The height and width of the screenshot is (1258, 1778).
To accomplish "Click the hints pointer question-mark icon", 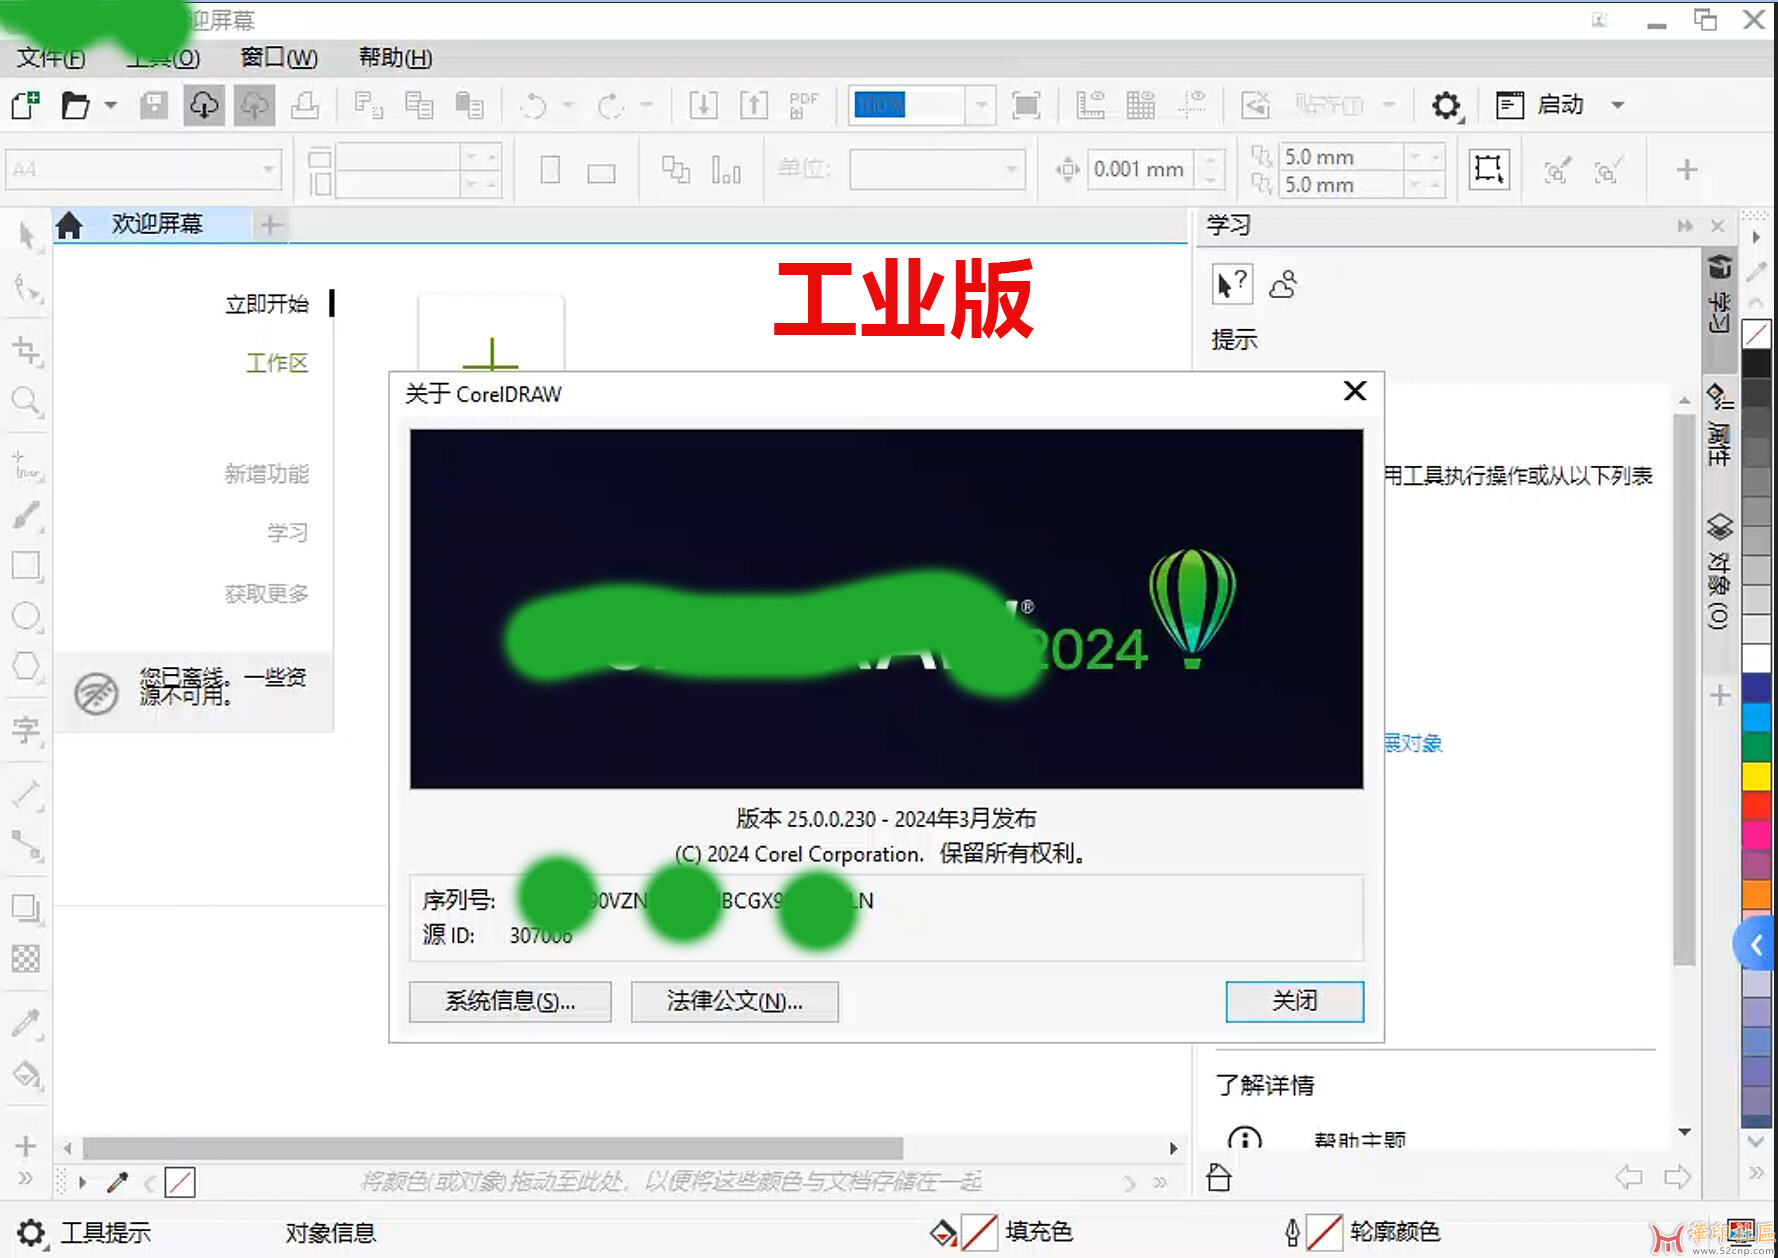I will pyautogui.click(x=1232, y=285).
